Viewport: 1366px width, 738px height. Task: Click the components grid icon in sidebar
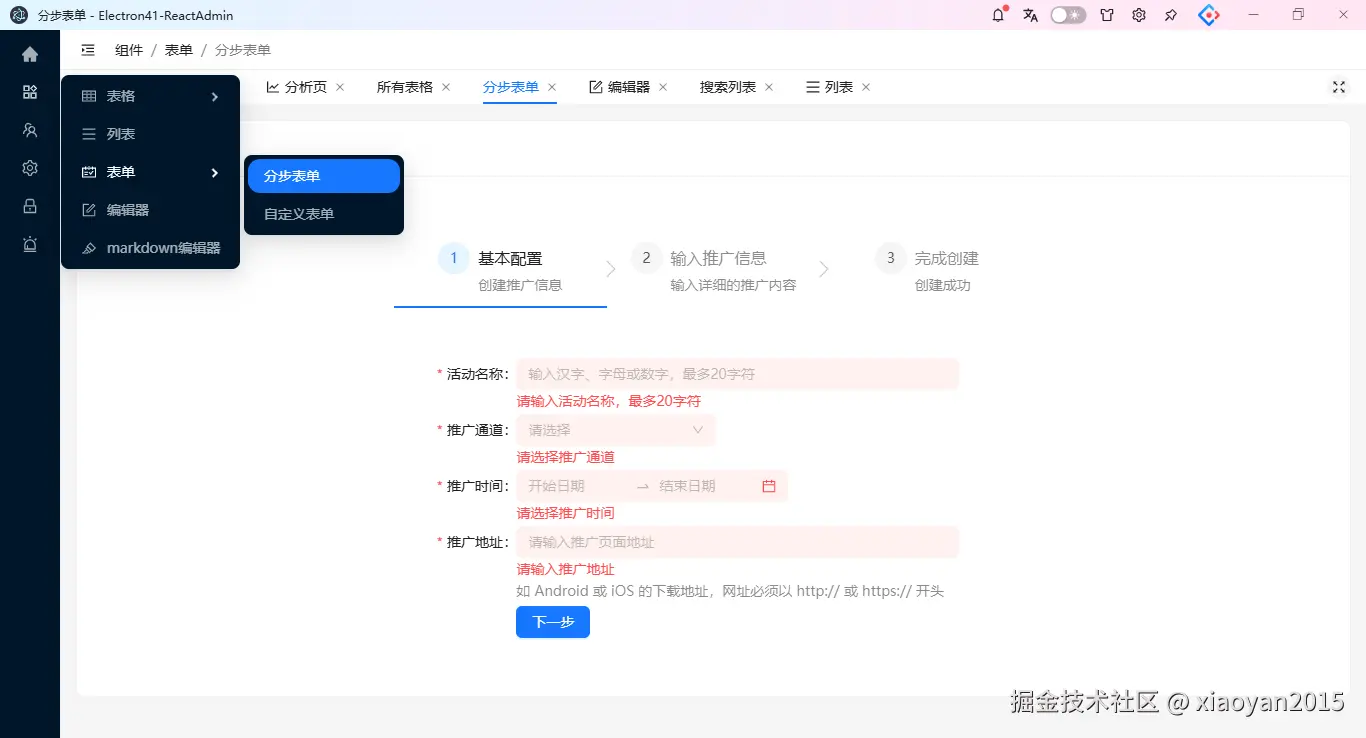click(x=30, y=92)
